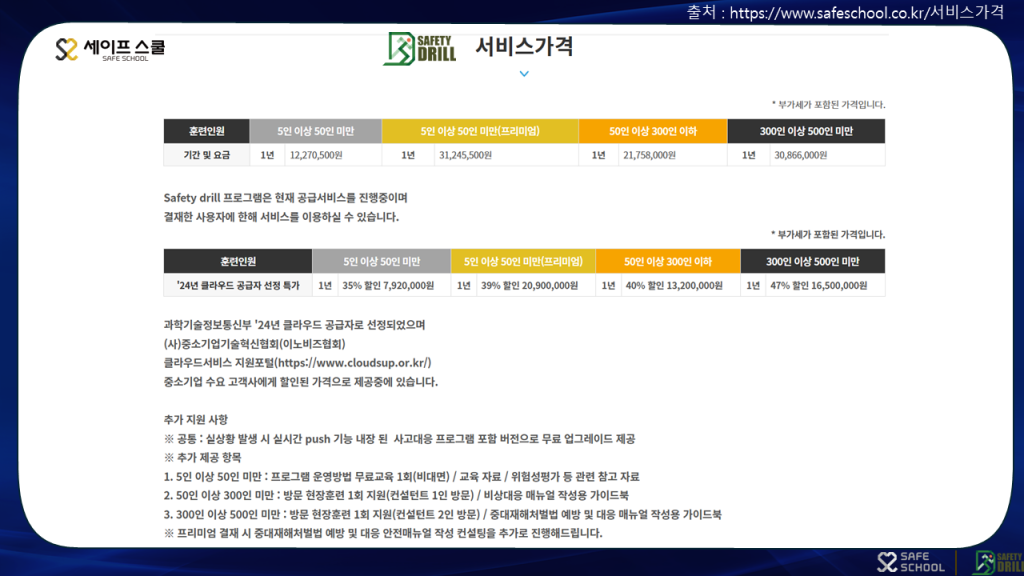Click the 1년 cell beside 47% 할인
The width and height of the screenshot is (1024, 576).
pos(753,285)
